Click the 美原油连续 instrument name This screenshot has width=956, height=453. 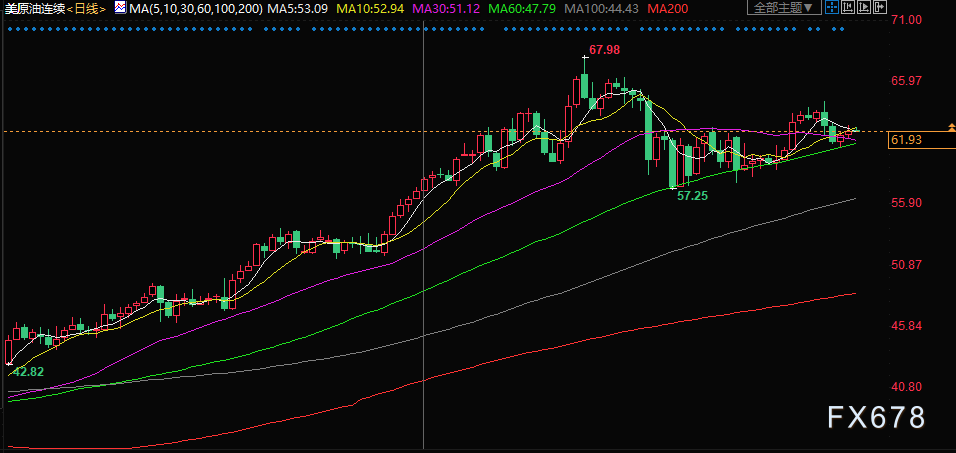(35, 9)
